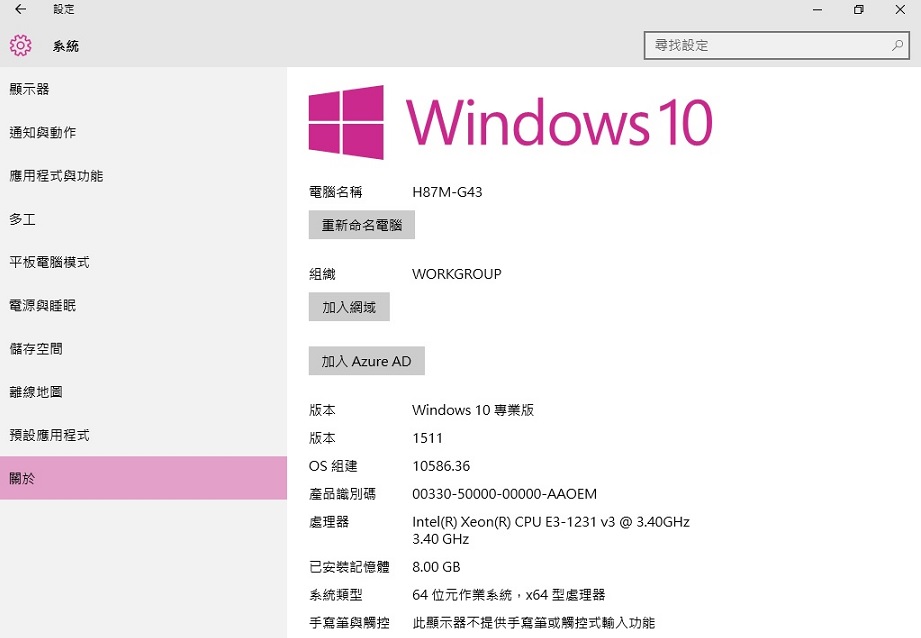Click OS build value 10586.36
Image resolution: width=921 pixels, height=638 pixels.
point(441,466)
